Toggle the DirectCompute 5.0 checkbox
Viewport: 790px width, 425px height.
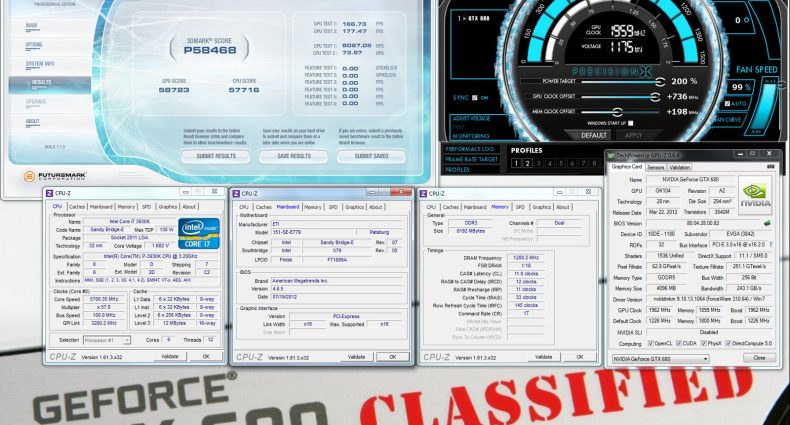[x=728, y=343]
